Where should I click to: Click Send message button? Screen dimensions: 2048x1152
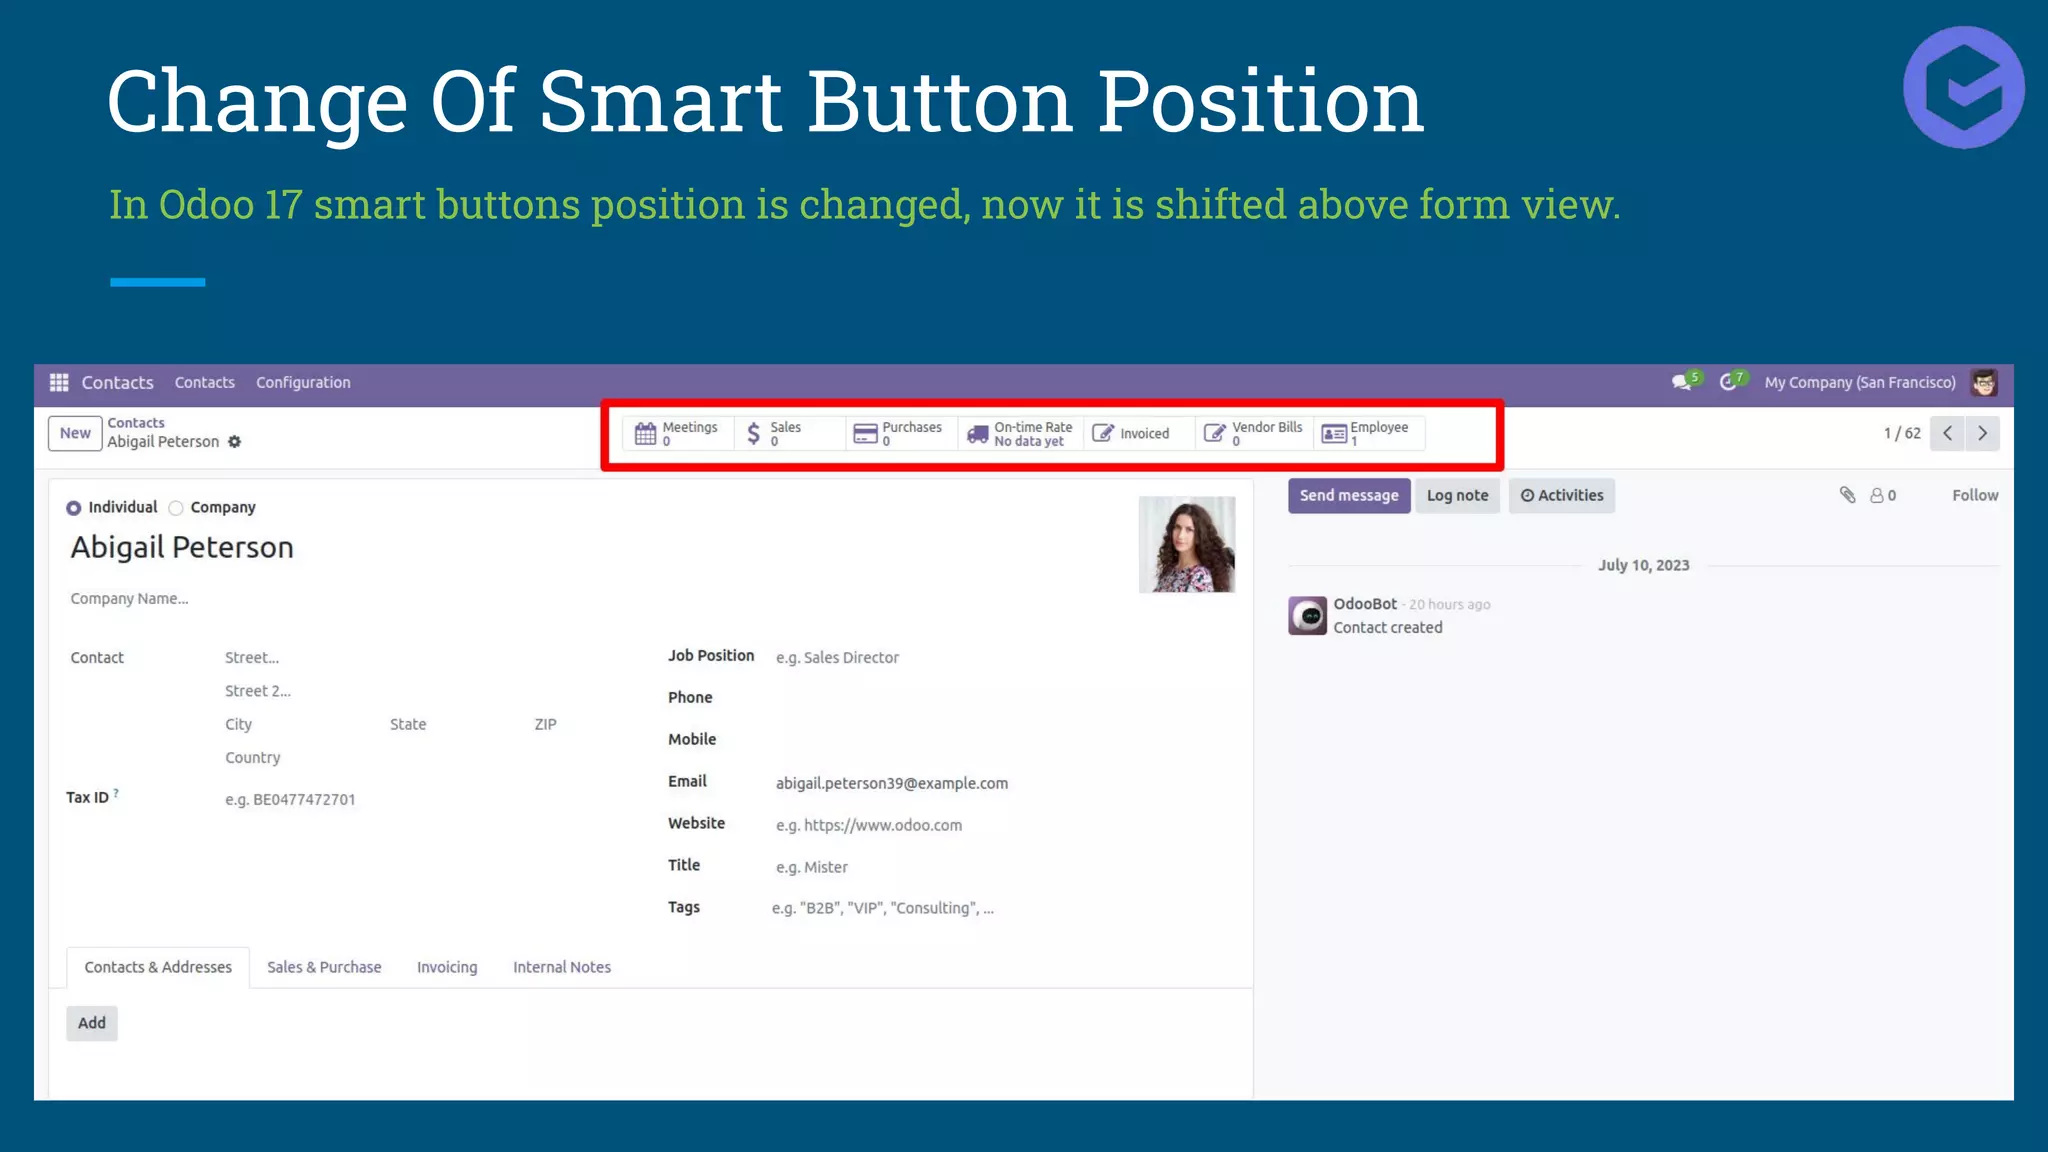(x=1349, y=496)
